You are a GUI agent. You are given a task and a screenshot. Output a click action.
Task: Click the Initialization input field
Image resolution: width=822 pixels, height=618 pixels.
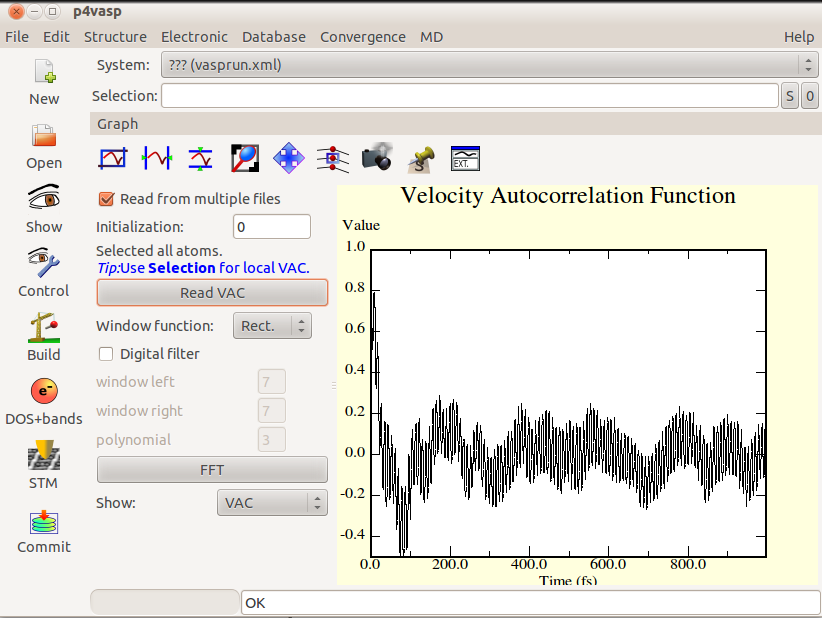pyautogui.click(x=271, y=227)
